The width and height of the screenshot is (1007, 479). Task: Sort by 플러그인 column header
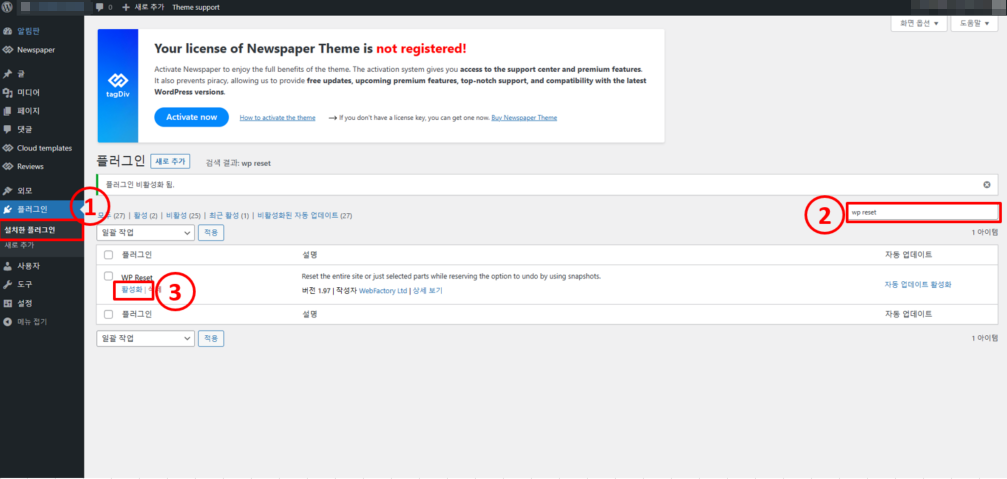pyautogui.click(x=137, y=255)
